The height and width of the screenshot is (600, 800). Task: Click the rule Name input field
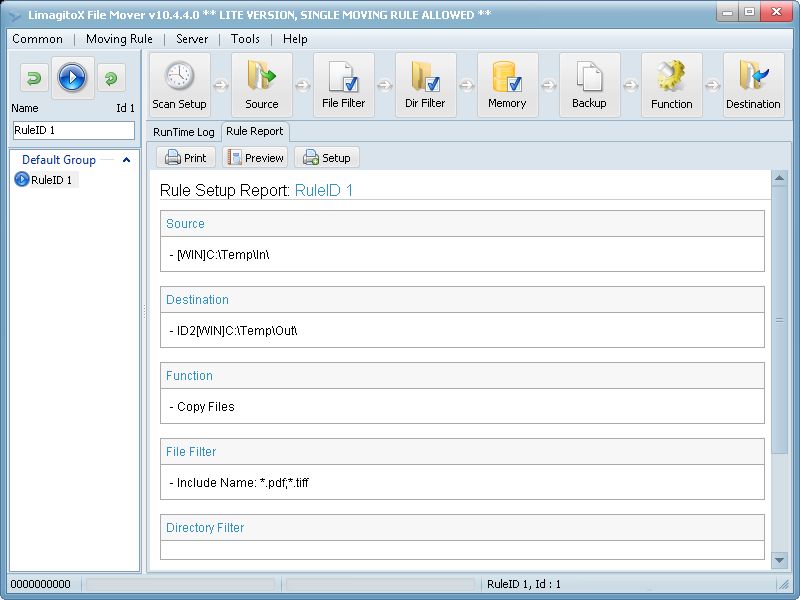pos(73,130)
